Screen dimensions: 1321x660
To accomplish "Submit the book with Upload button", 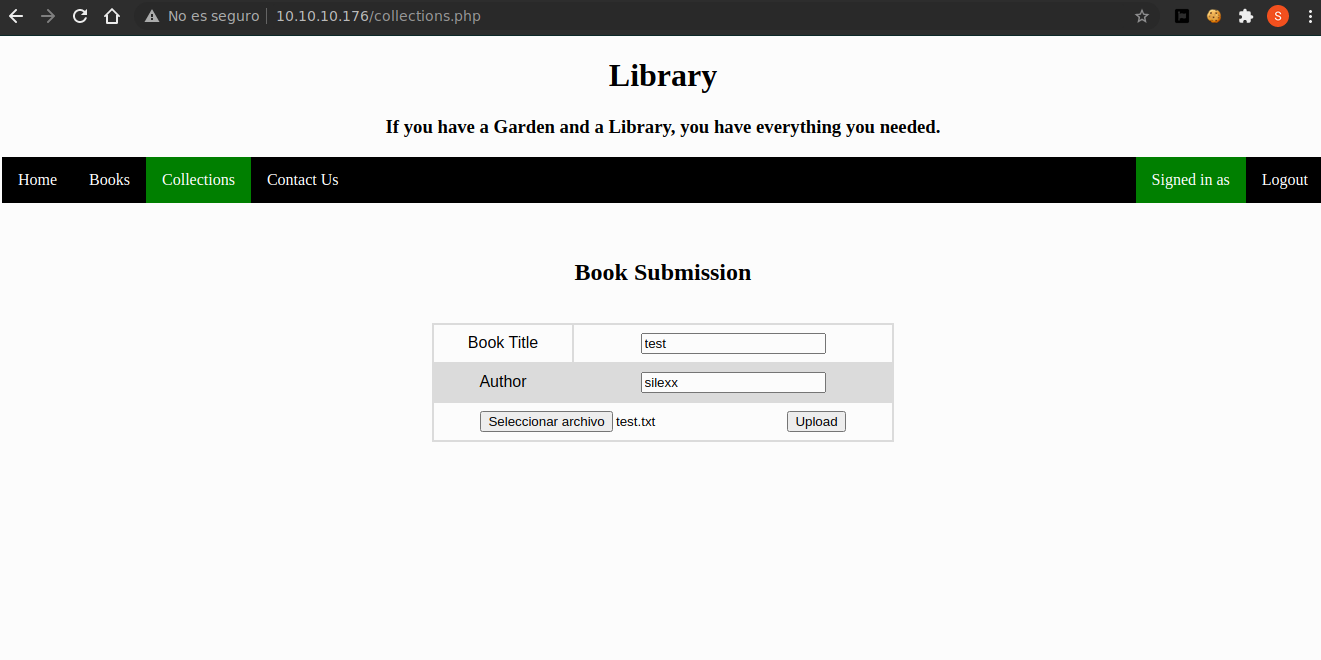I will (816, 421).
